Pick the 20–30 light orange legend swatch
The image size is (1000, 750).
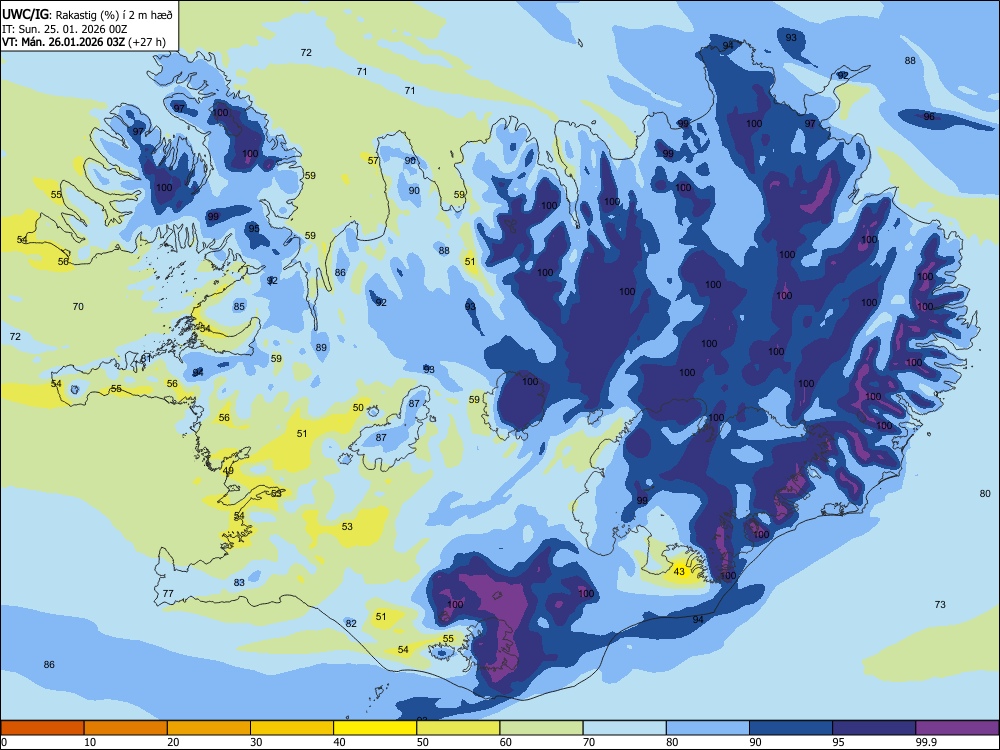(209, 728)
